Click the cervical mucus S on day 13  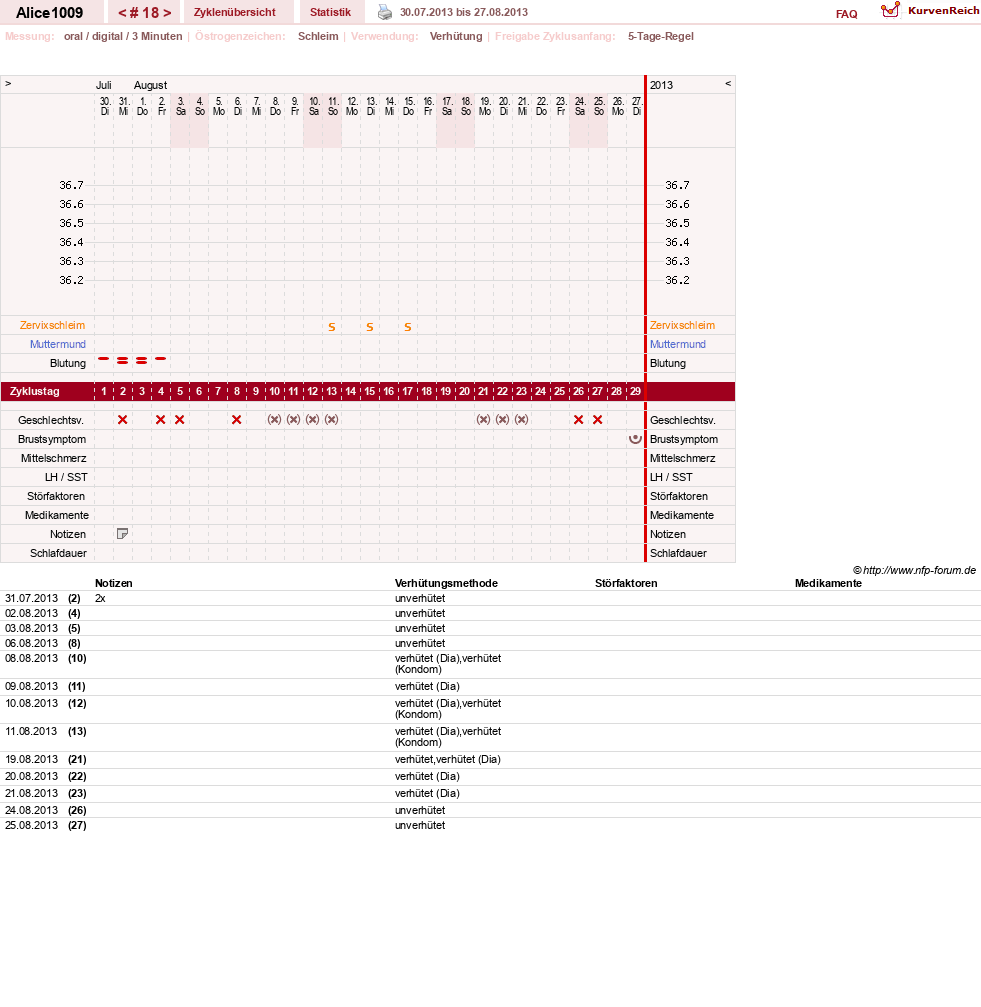coord(332,327)
